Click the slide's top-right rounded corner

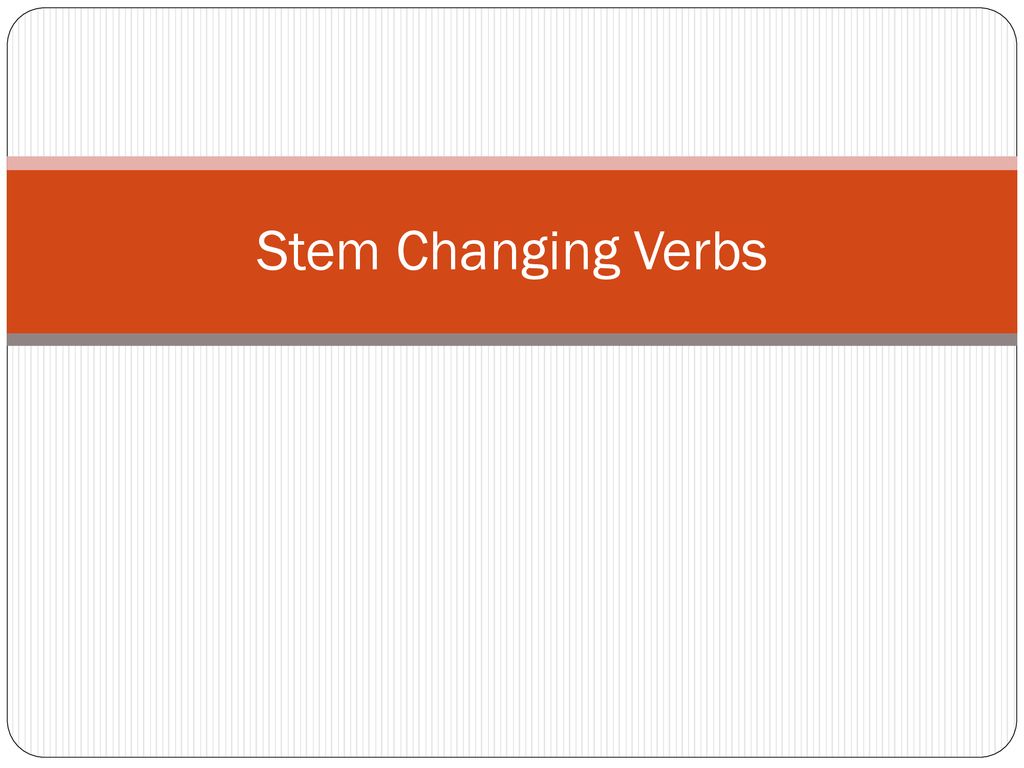pyautogui.click(x=1004, y=21)
